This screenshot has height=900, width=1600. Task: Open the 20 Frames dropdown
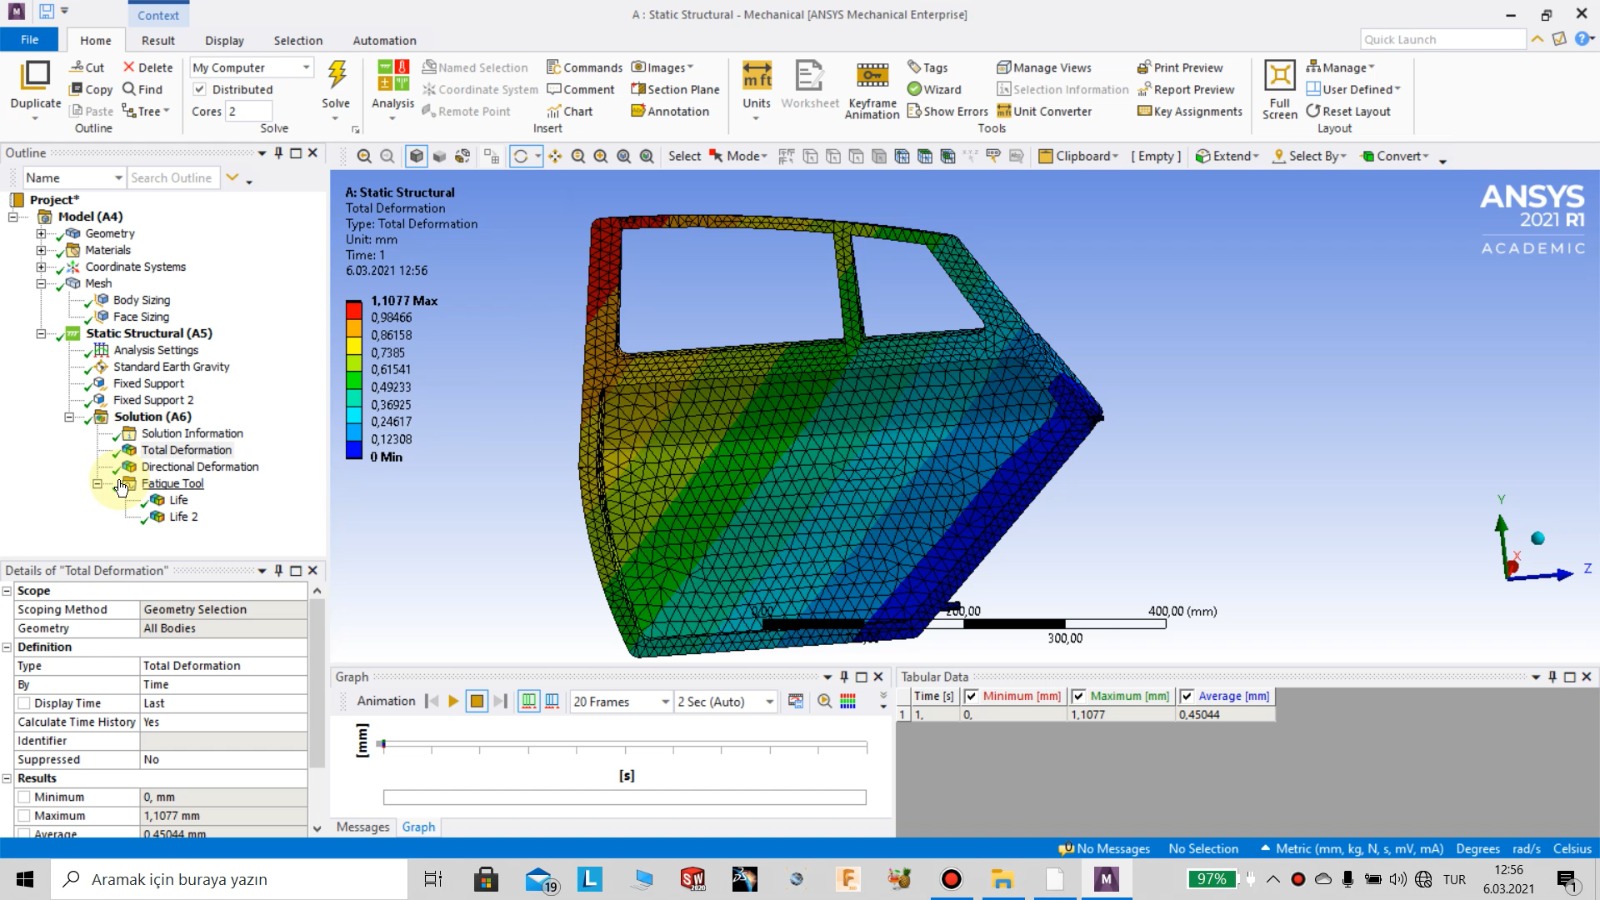point(621,702)
